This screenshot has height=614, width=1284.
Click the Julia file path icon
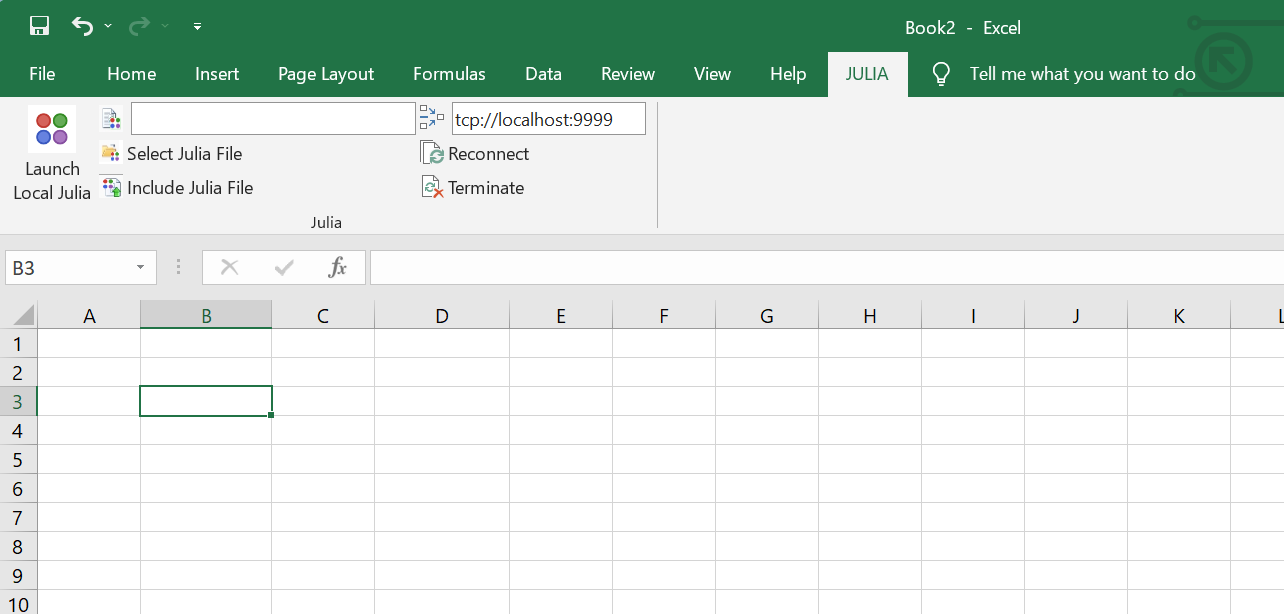click(112, 119)
